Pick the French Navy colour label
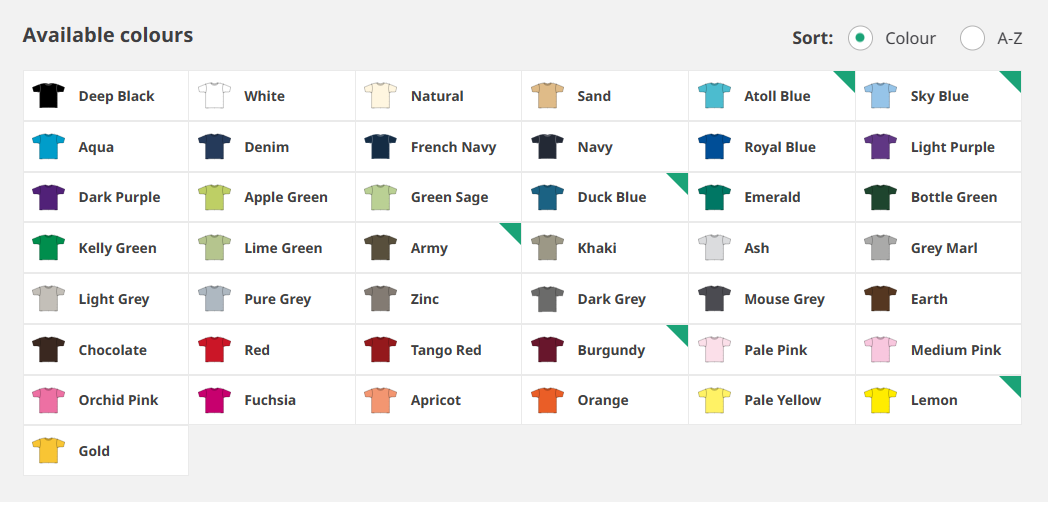Screen dimensions: 1052x506 (454, 147)
